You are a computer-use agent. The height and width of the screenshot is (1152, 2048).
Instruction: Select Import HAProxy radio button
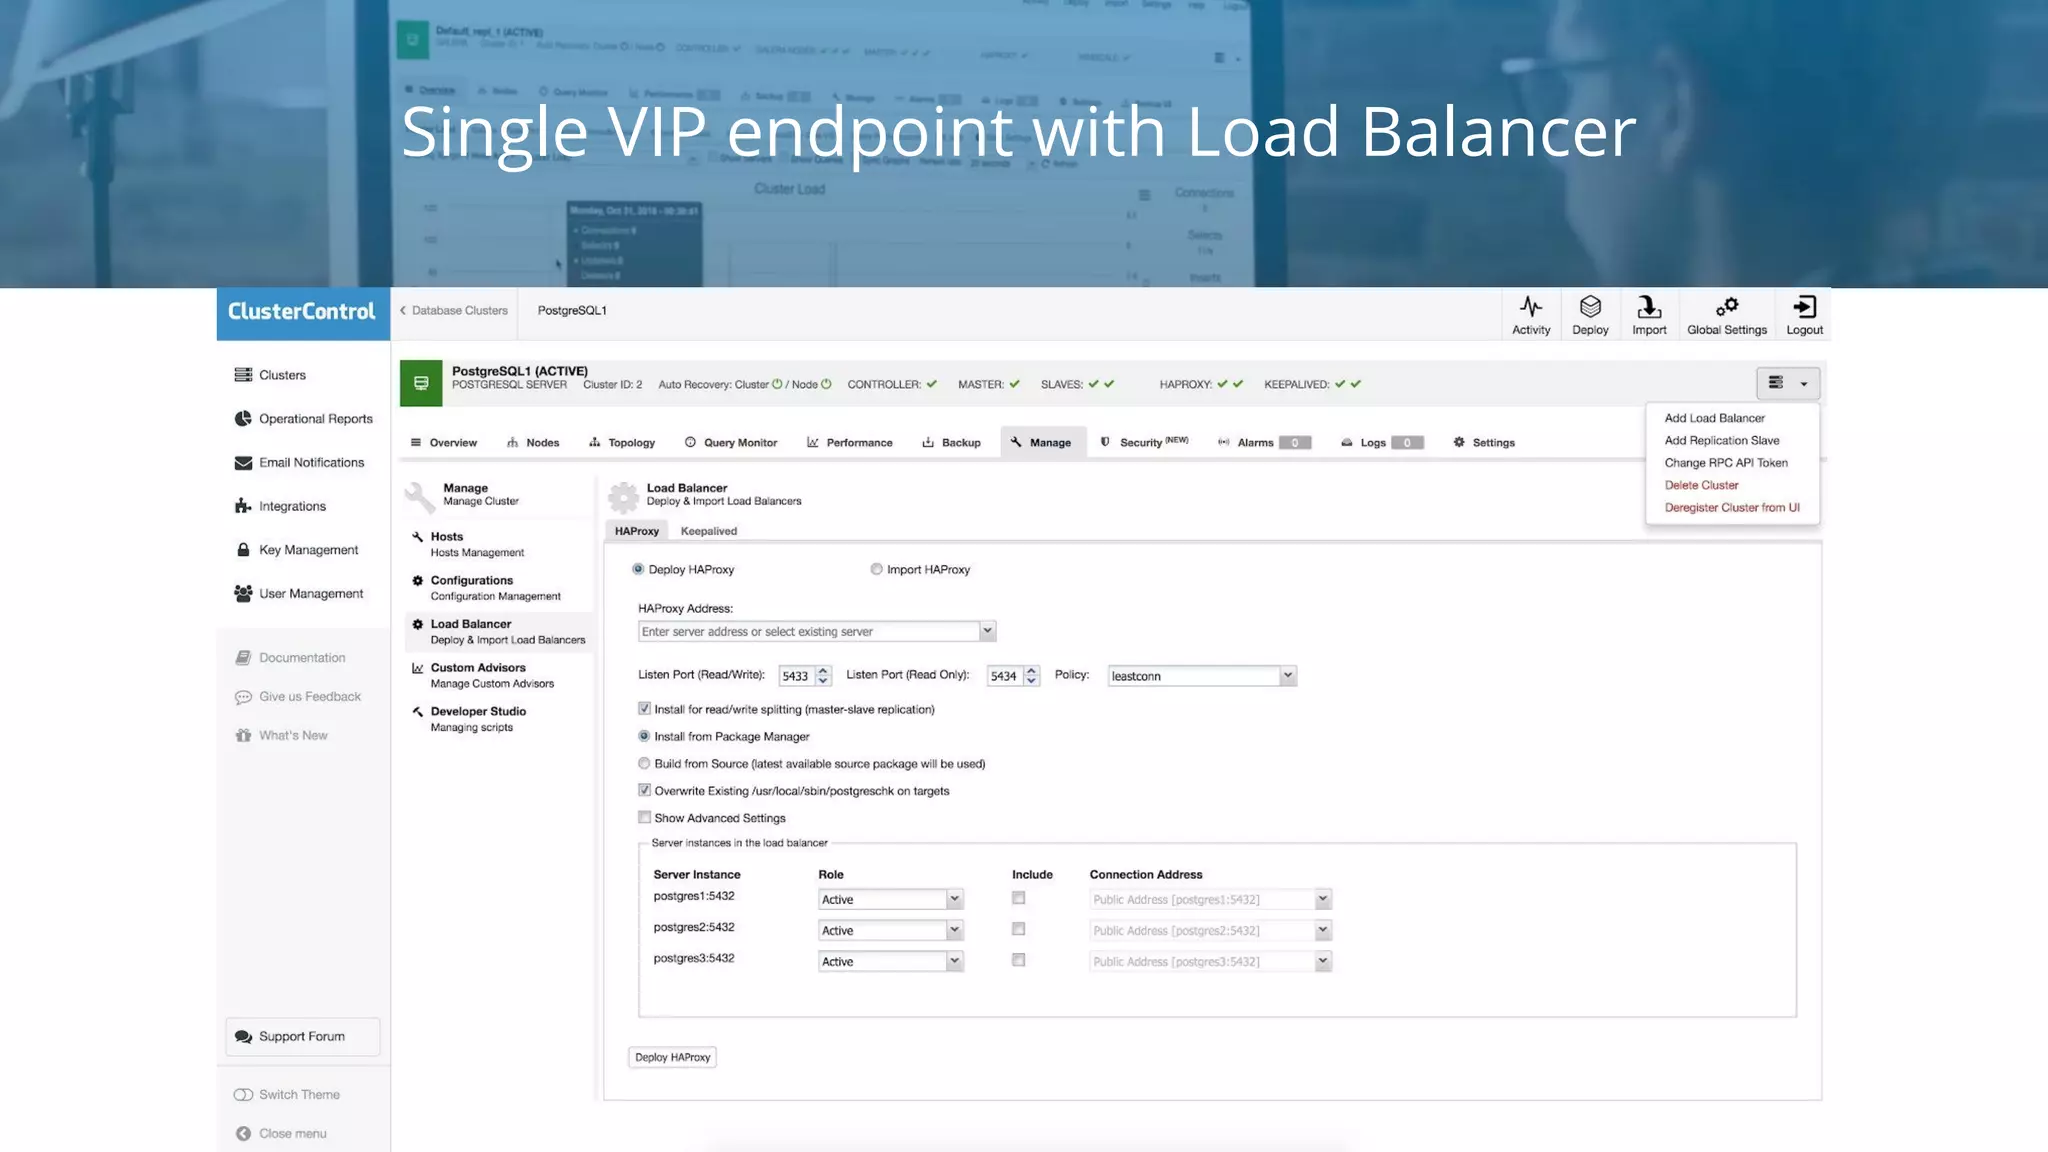pyautogui.click(x=876, y=569)
